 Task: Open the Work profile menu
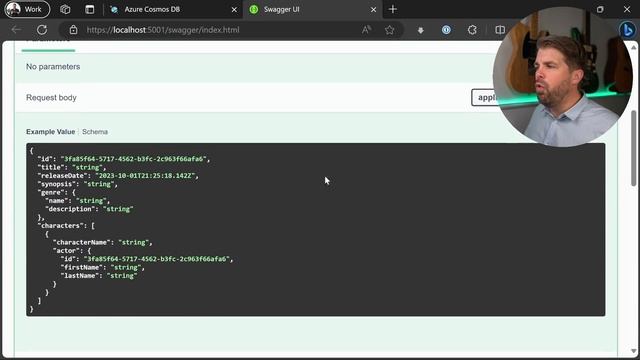click(27, 9)
